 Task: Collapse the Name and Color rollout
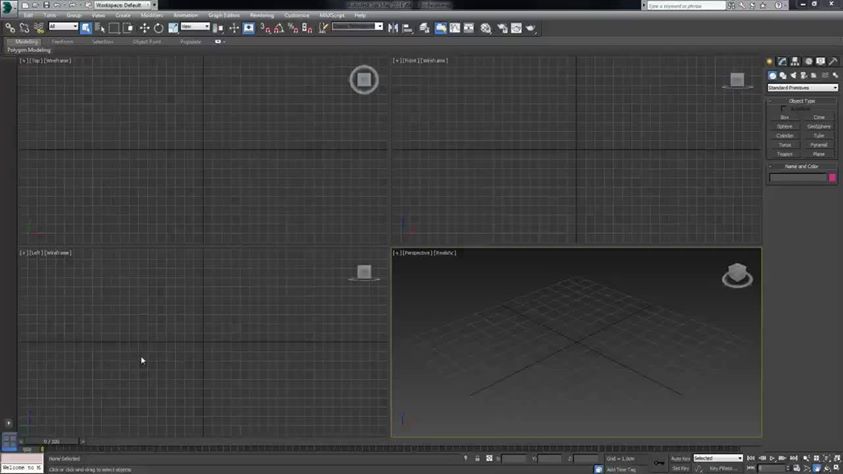[x=802, y=167]
